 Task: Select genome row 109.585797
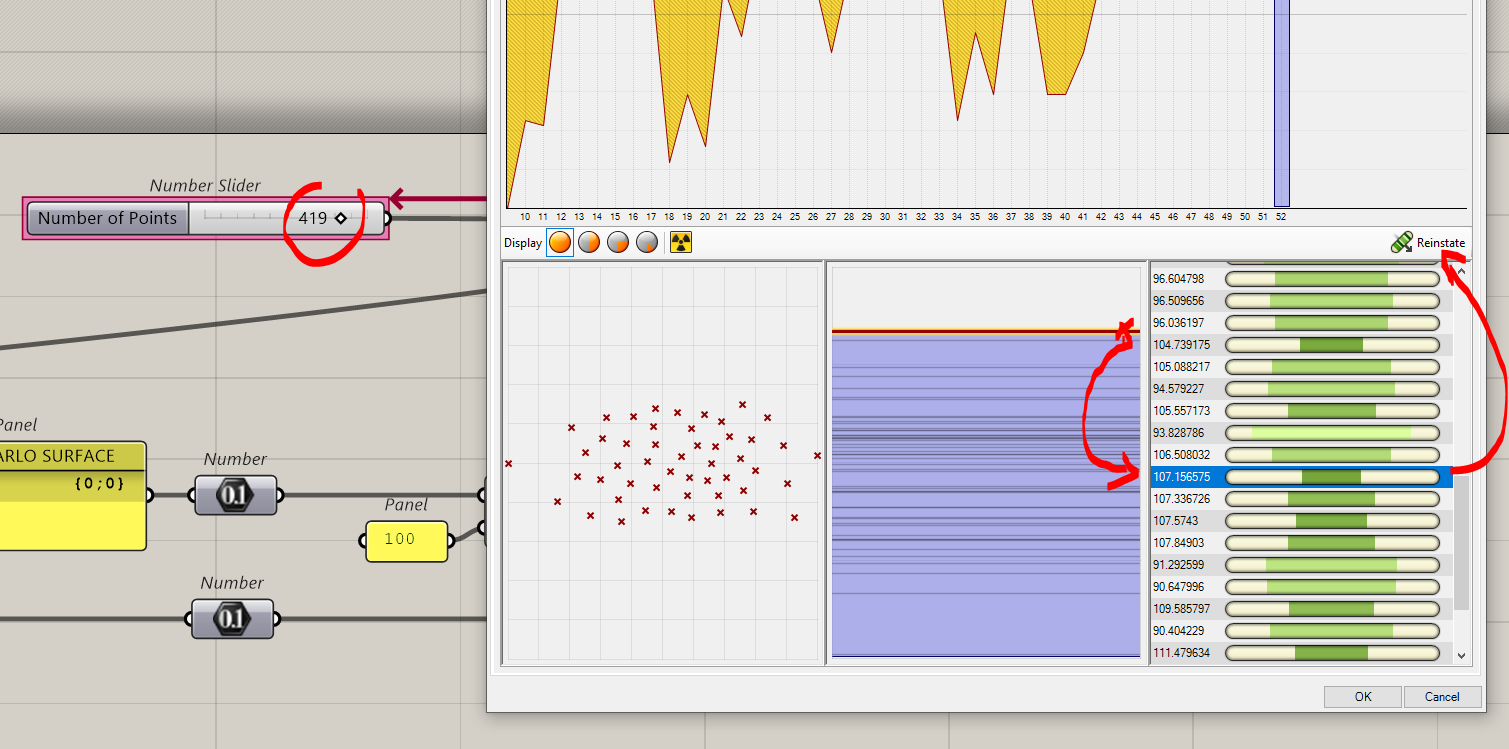(1301, 609)
